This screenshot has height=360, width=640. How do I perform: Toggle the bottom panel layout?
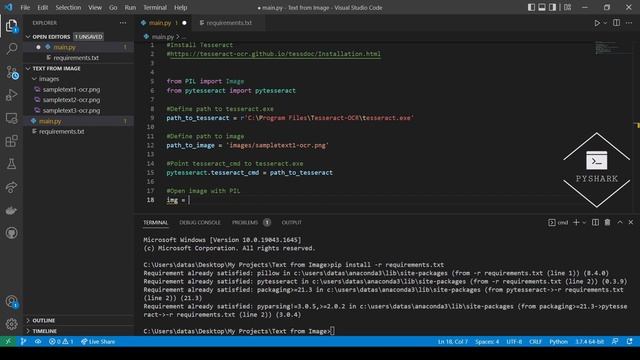tap(542, 7)
